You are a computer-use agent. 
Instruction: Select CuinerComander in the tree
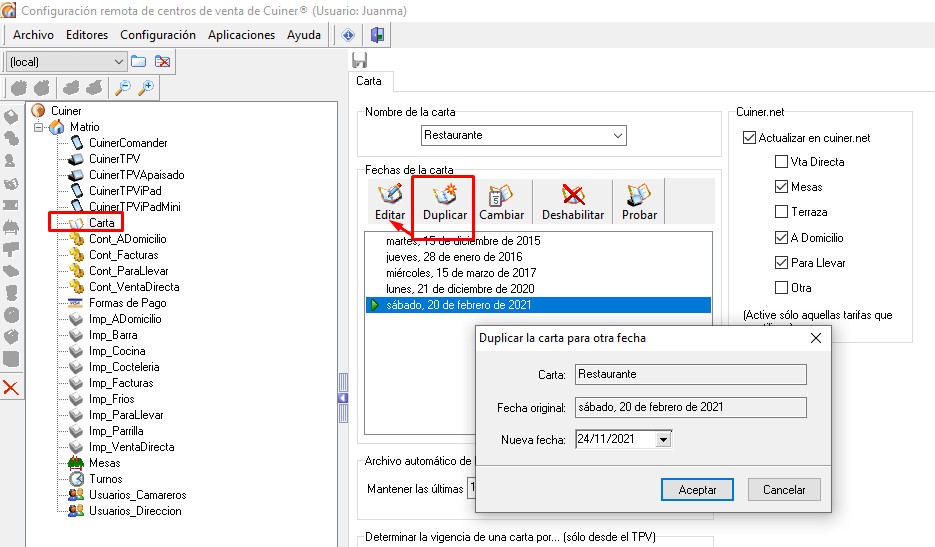(128, 143)
